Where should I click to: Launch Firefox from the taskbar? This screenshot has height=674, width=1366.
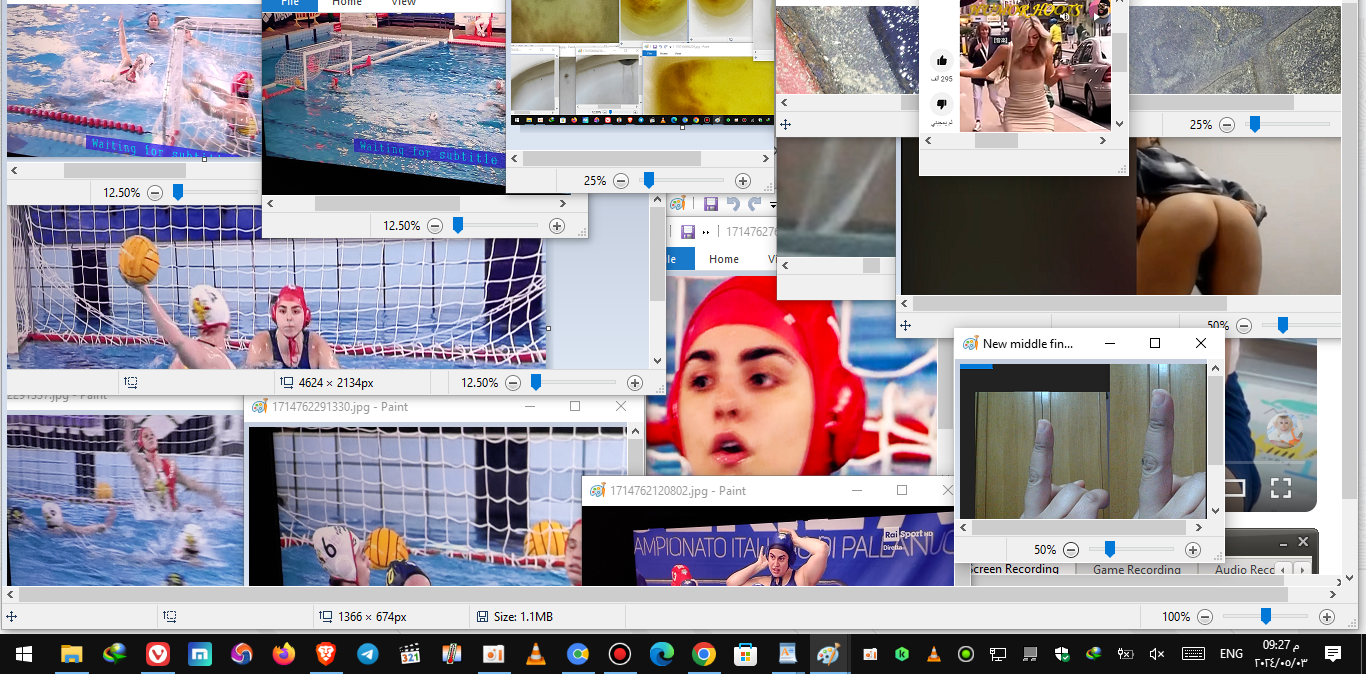coord(284,654)
